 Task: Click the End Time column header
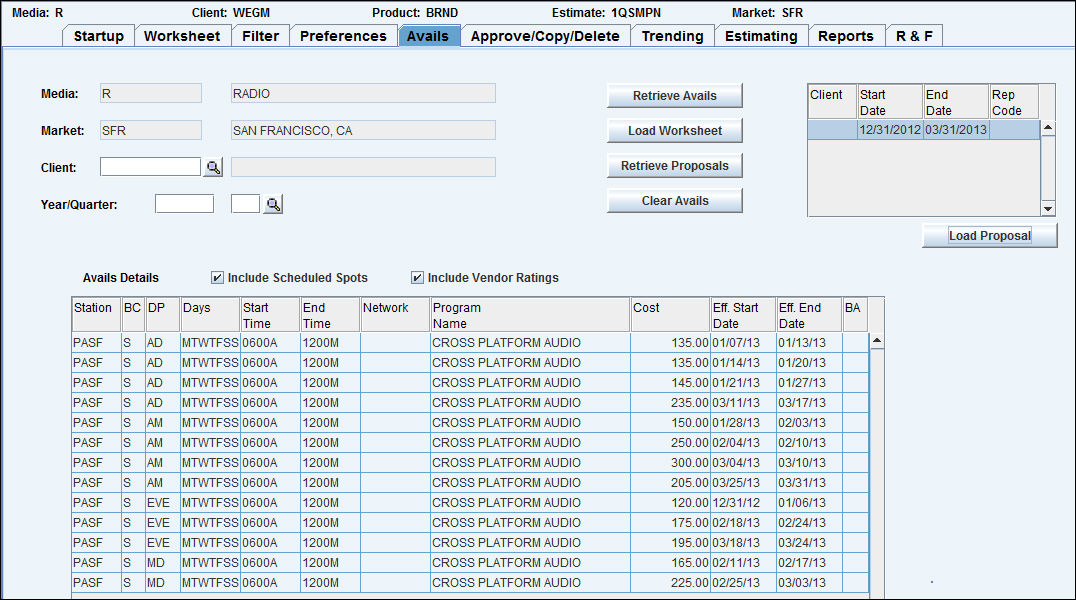[330, 316]
